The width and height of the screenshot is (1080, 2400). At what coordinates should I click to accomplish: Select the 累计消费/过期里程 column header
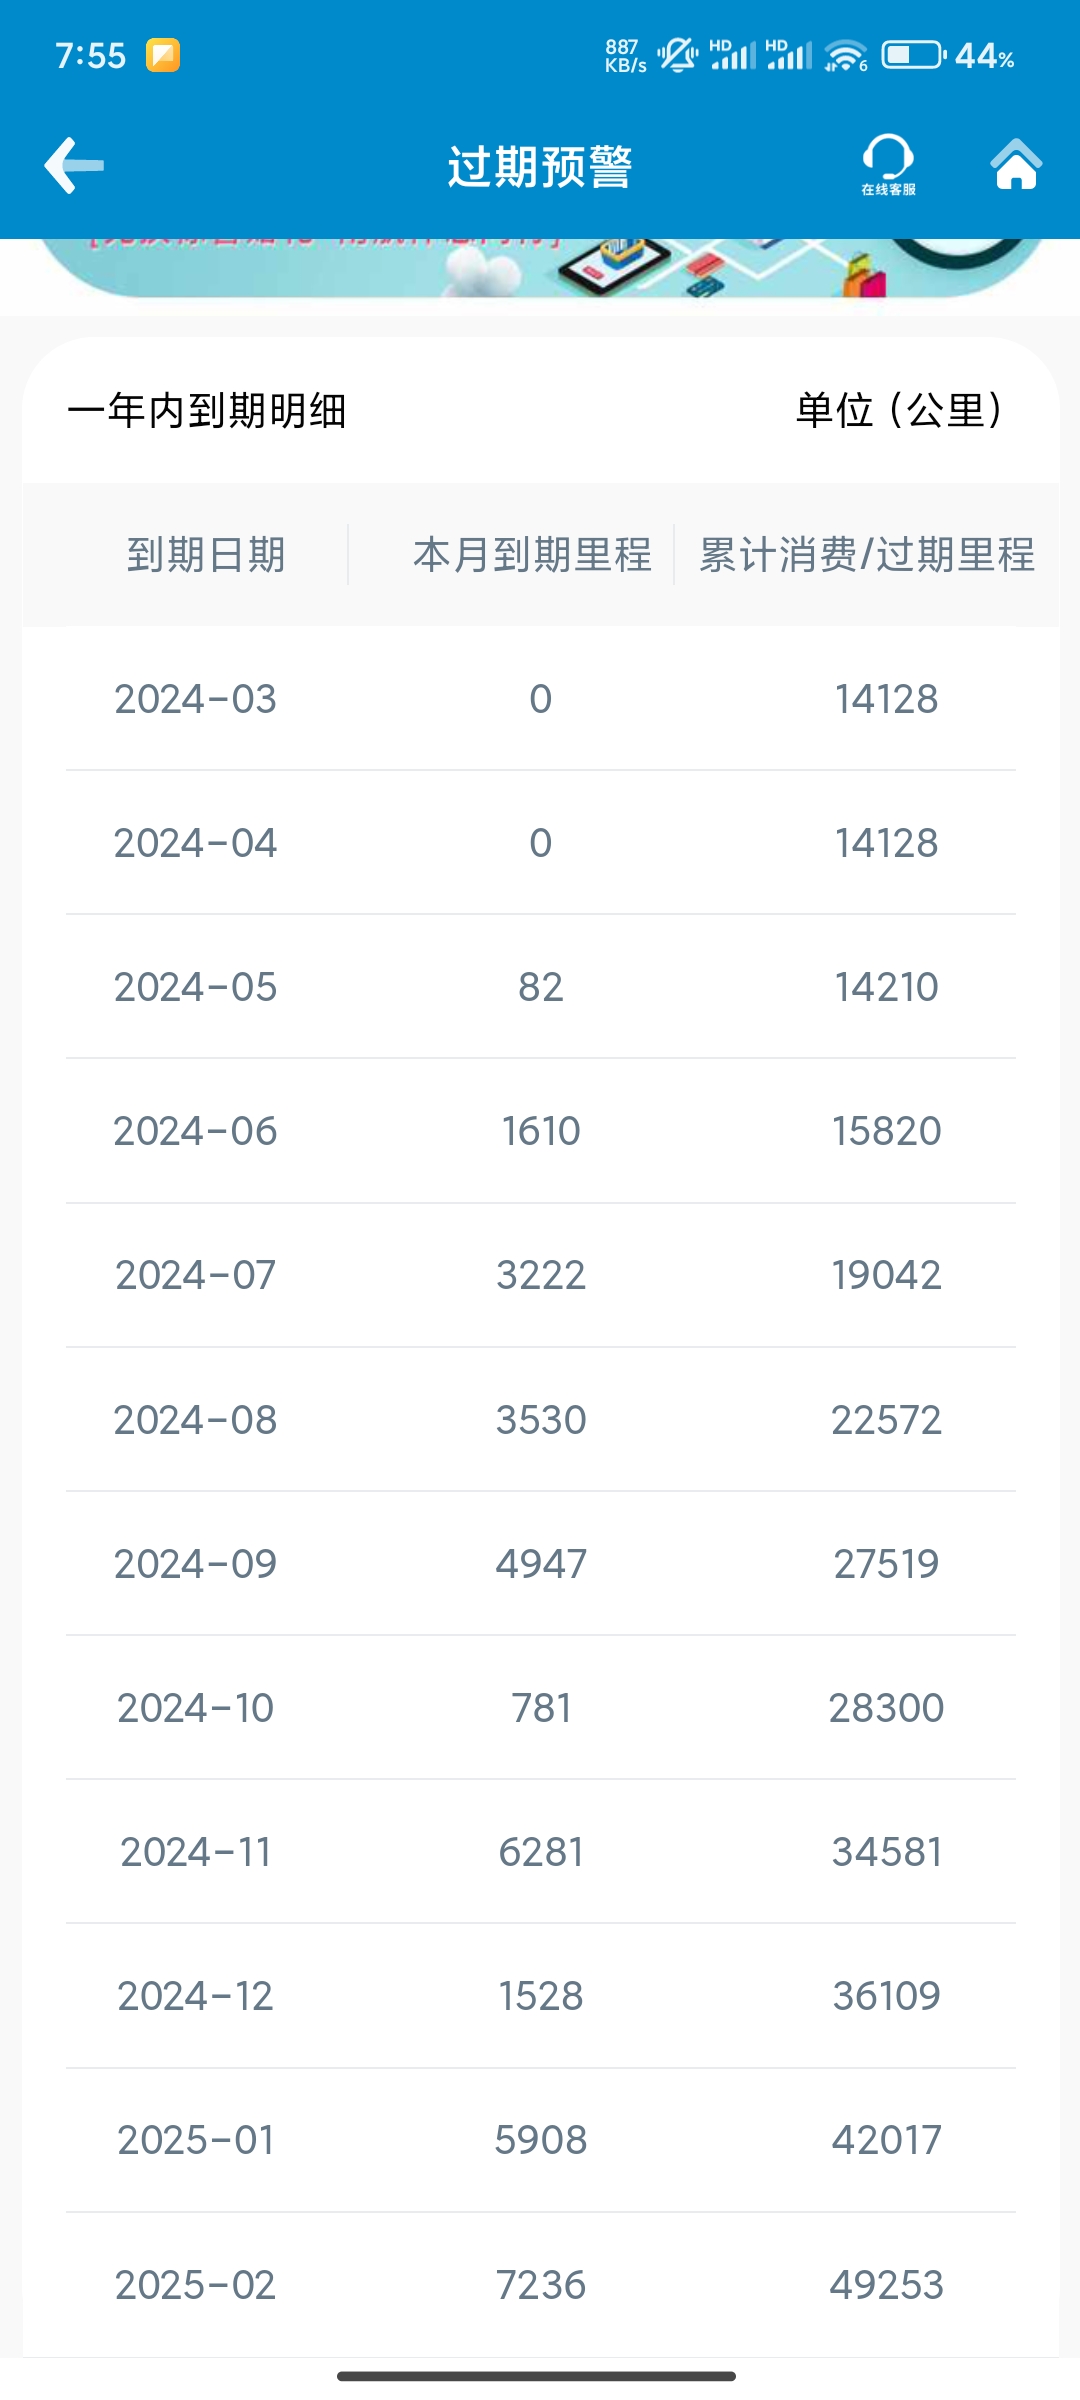pos(867,555)
